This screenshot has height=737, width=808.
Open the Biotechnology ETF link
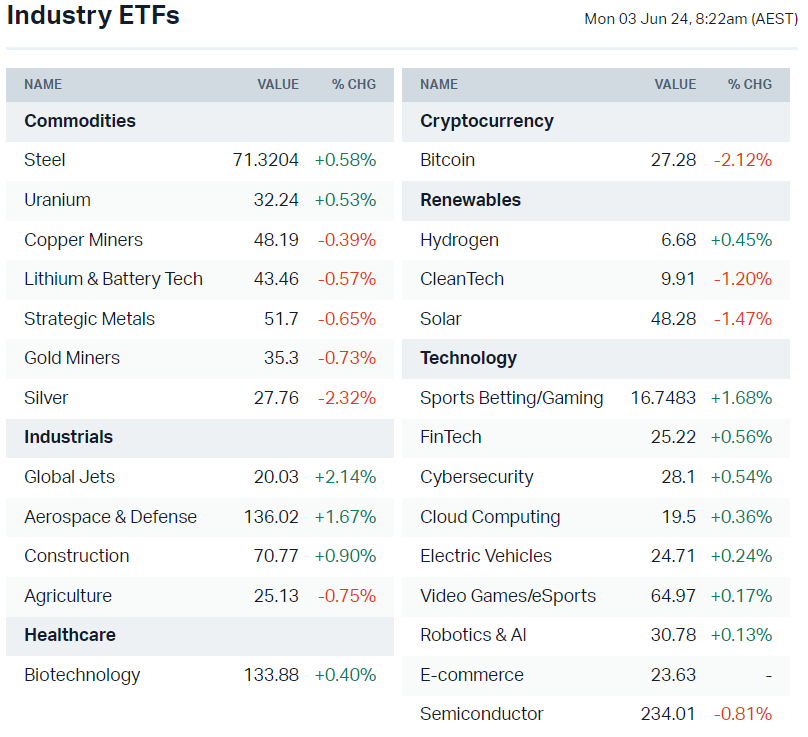click(82, 675)
